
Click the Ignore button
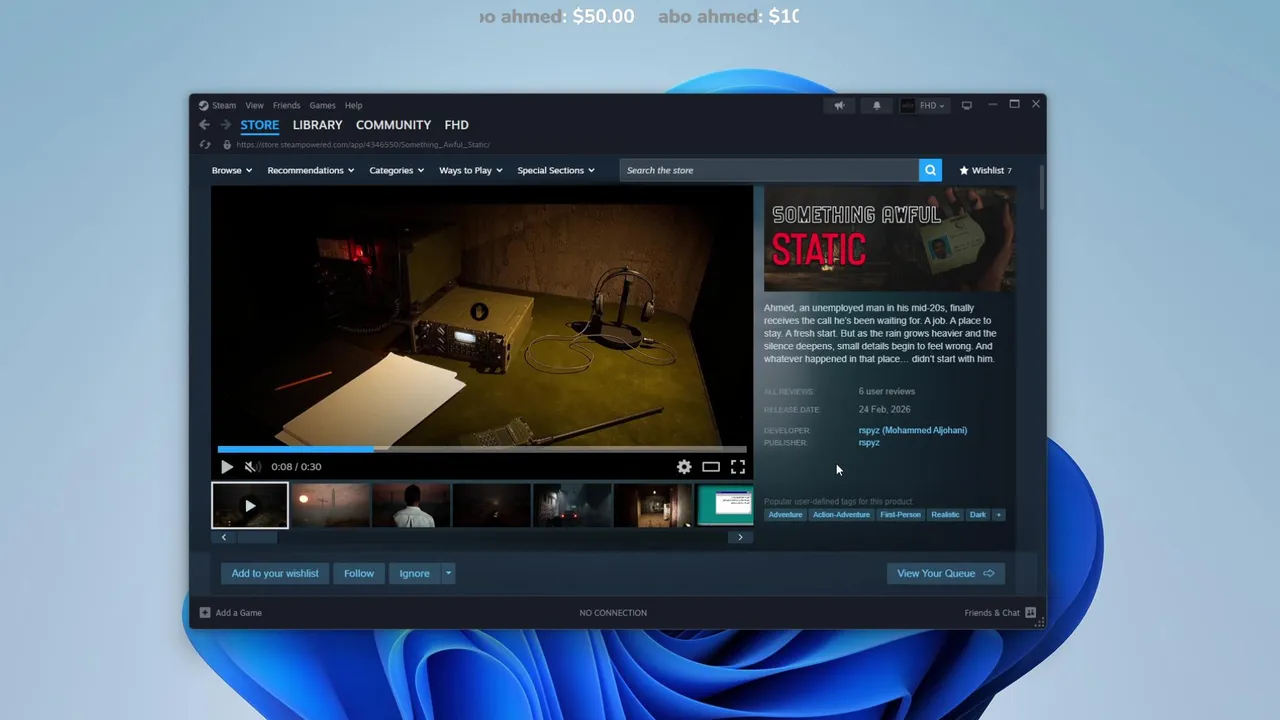(414, 574)
